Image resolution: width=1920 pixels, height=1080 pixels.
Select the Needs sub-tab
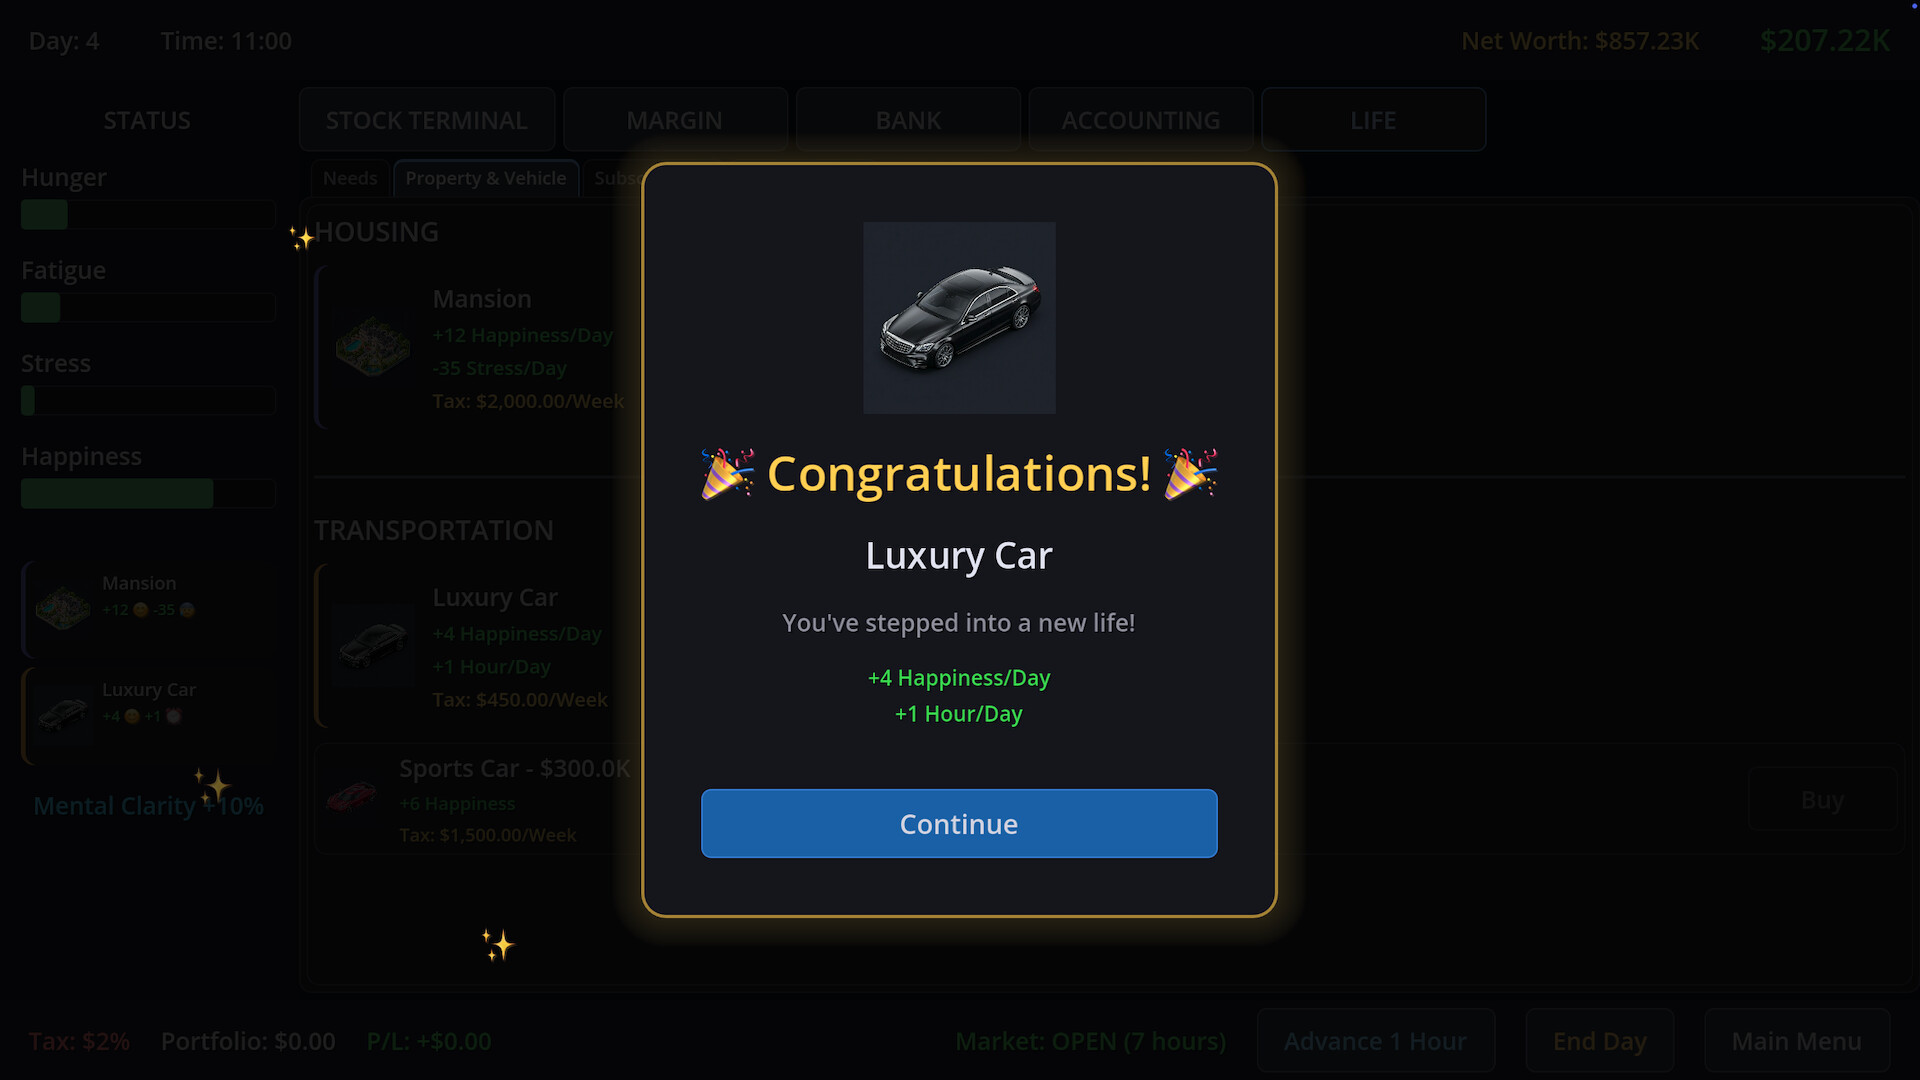[x=350, y=178]
